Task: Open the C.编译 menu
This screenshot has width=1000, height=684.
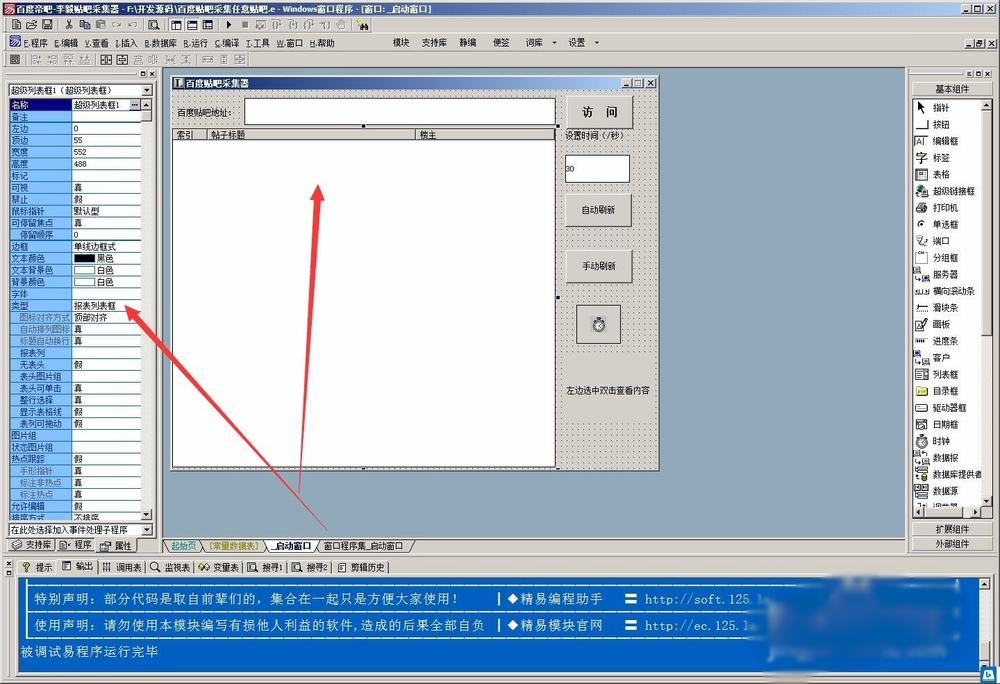Action: click(x=227, y=43)
